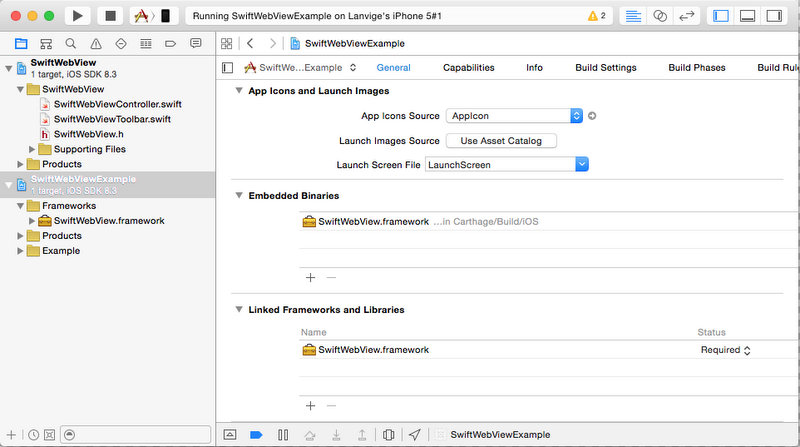This screenshot has height=447, width=800.
Task: Pause program execution
Action: (x=283, y=435)
